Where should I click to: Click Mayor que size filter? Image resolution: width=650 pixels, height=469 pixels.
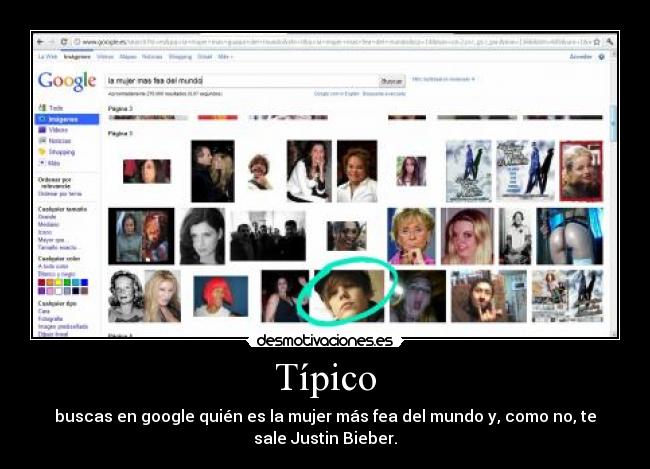52,240
